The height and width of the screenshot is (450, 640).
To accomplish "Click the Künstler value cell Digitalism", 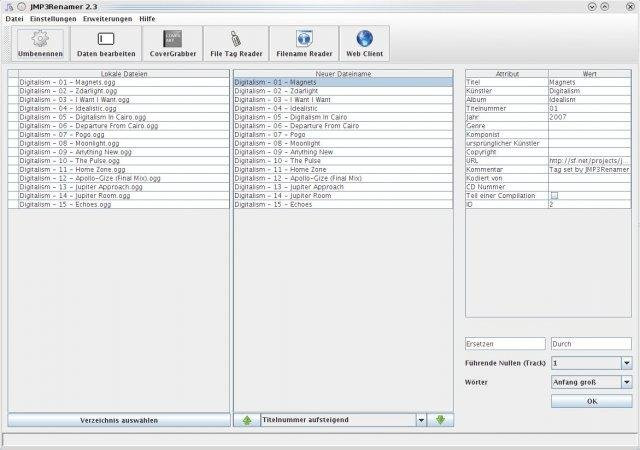I will (589, 91).
